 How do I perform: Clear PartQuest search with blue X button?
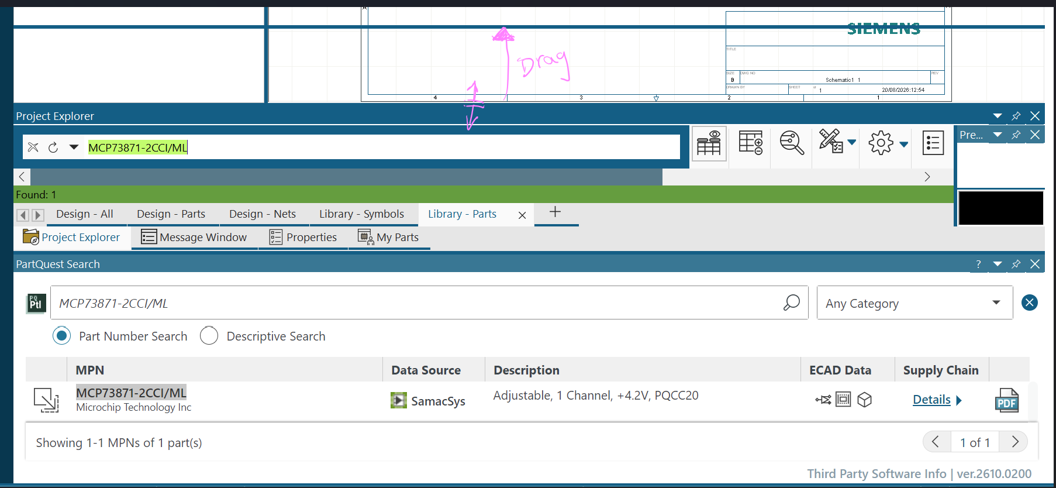(1029, 303)
